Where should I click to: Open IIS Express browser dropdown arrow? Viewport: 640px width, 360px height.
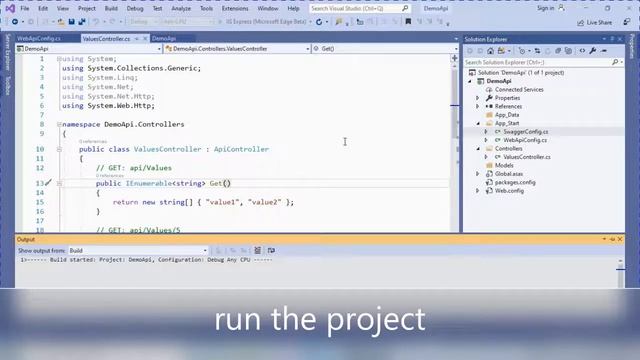pos(311,22)
